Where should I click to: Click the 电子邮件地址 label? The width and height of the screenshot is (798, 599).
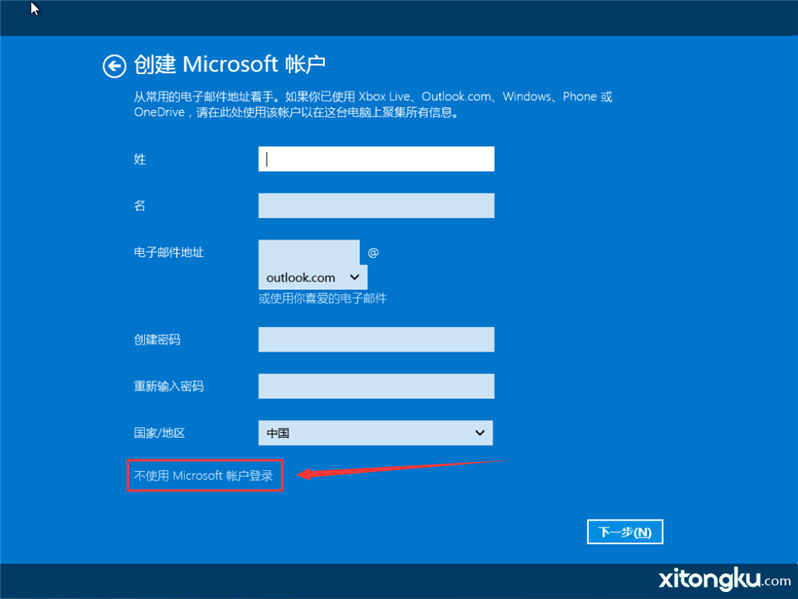169,252
